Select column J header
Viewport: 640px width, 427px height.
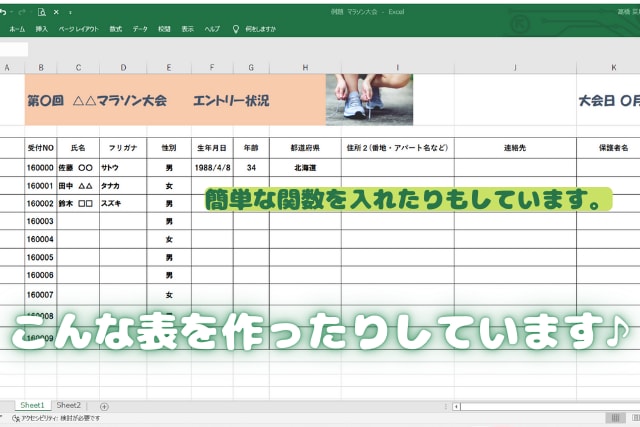515,68
